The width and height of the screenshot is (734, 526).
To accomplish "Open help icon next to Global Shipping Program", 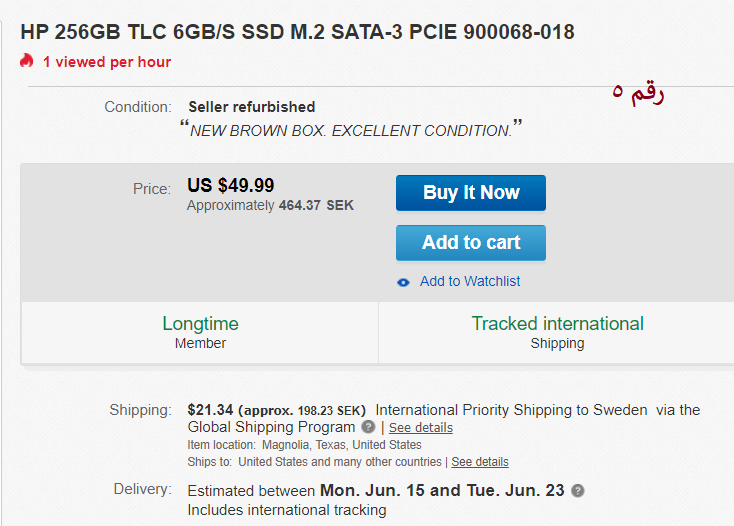I will (369, 427).
